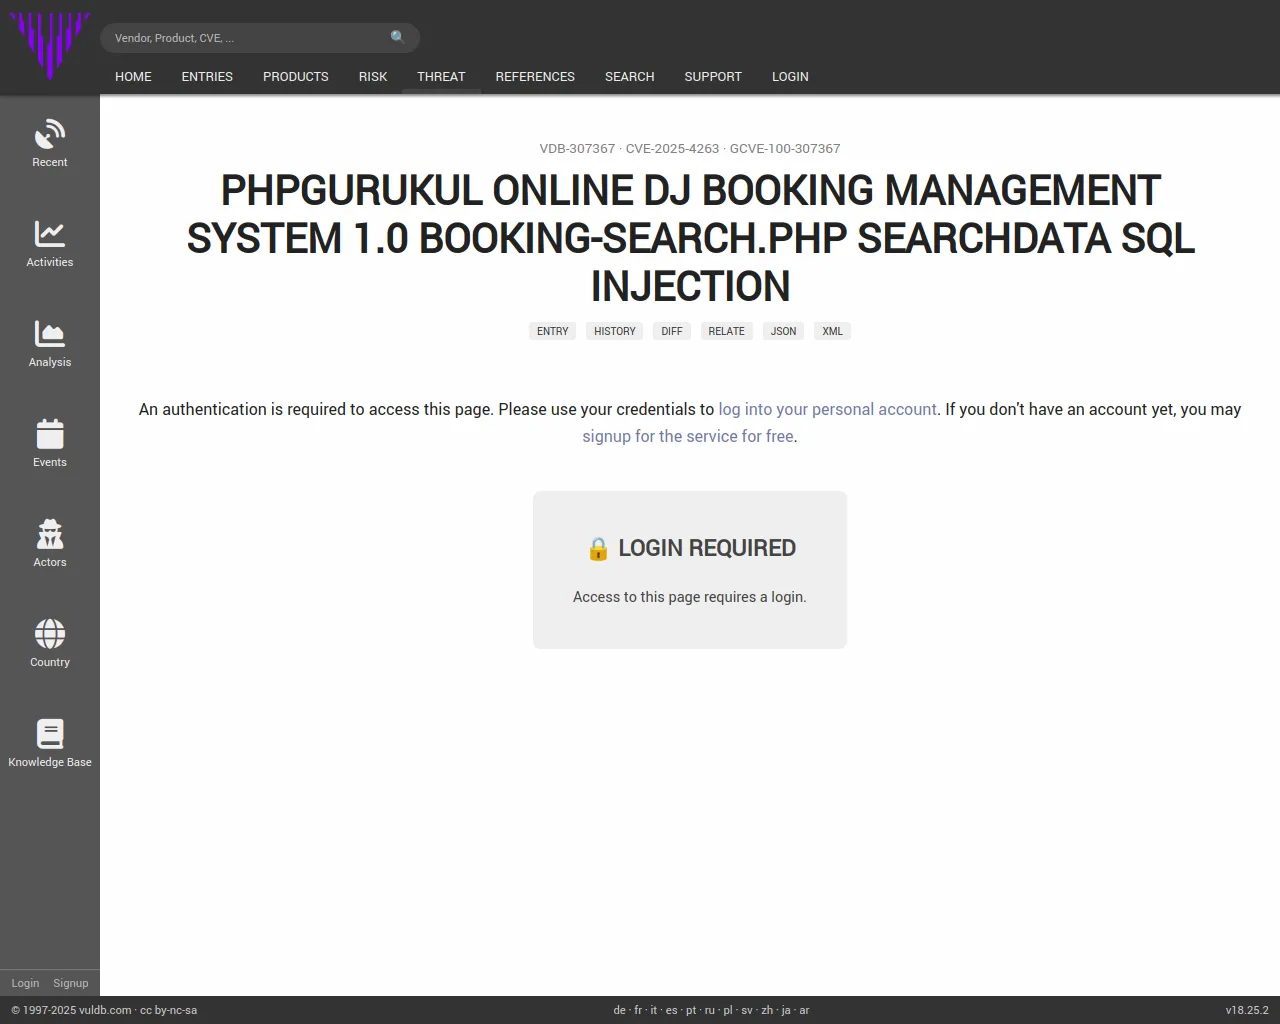
Task: Click the v18.25.2 version text
Action: [x=1247, y=1010]
